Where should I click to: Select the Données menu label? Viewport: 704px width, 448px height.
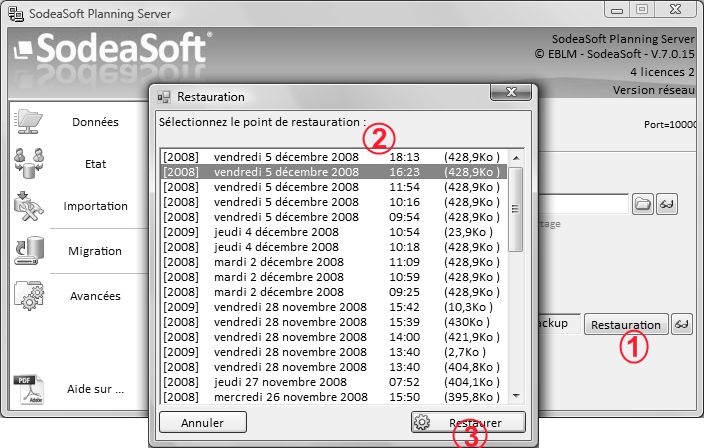[95, 122]
